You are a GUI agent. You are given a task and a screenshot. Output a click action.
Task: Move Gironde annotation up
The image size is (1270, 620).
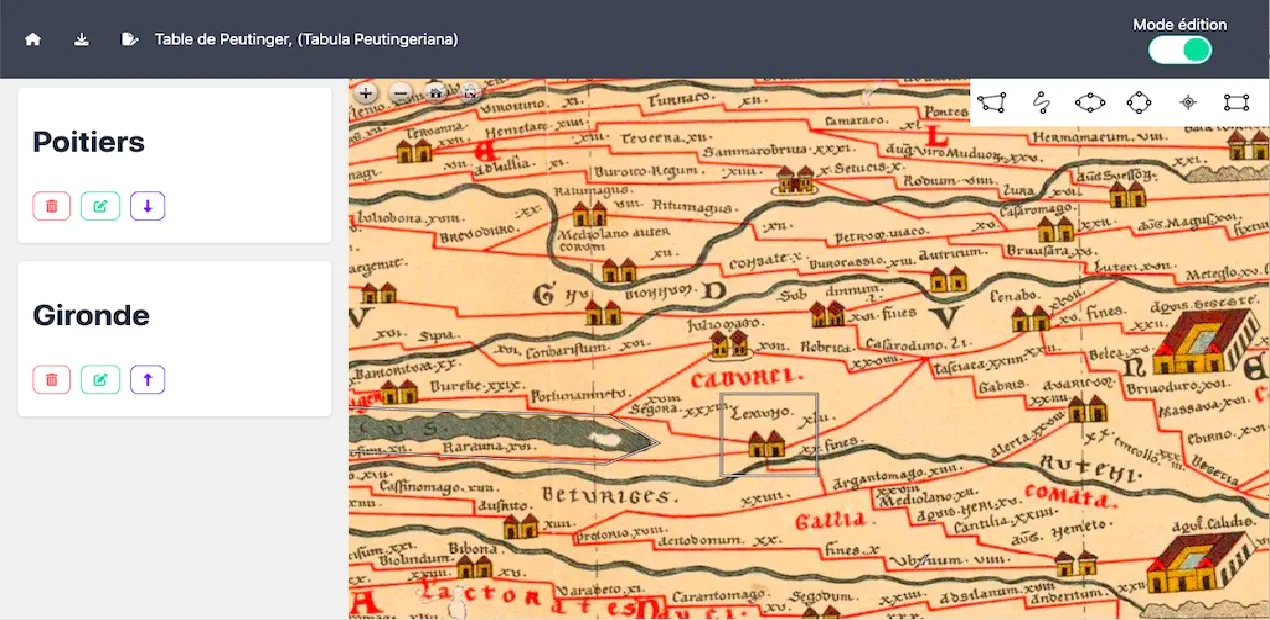[148, 380]
